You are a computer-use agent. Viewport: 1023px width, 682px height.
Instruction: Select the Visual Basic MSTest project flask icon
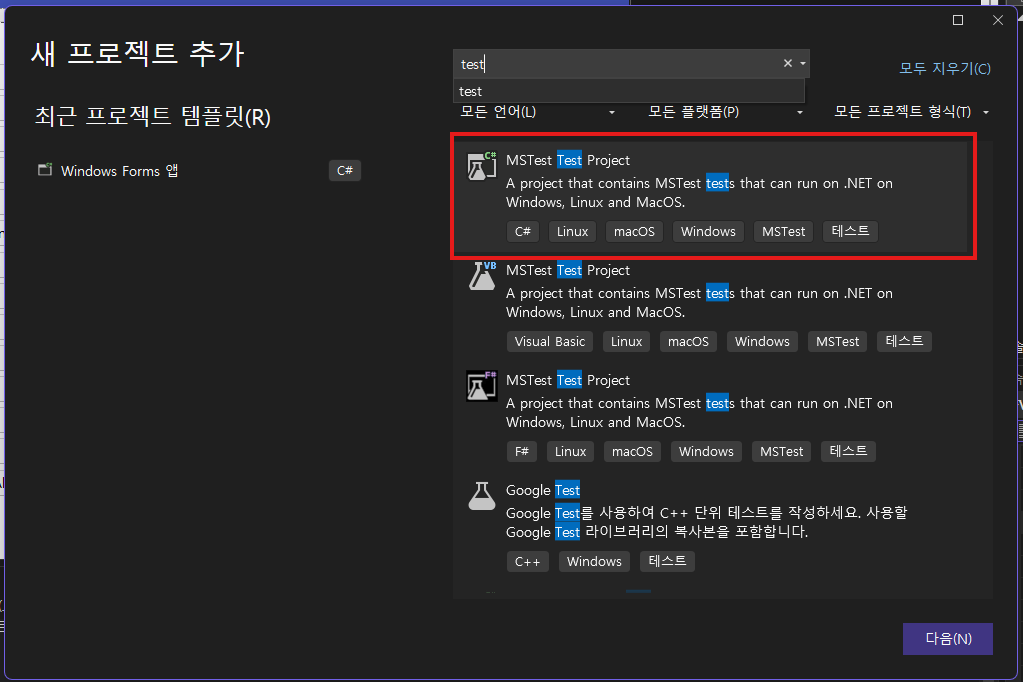481,275
